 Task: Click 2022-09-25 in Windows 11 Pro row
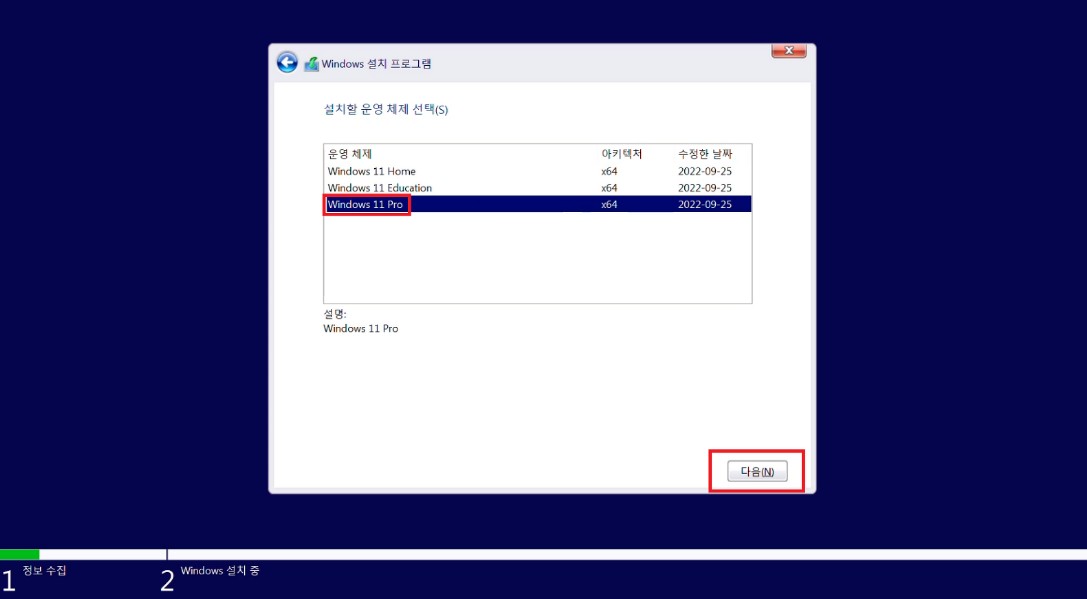coord(705,205)
